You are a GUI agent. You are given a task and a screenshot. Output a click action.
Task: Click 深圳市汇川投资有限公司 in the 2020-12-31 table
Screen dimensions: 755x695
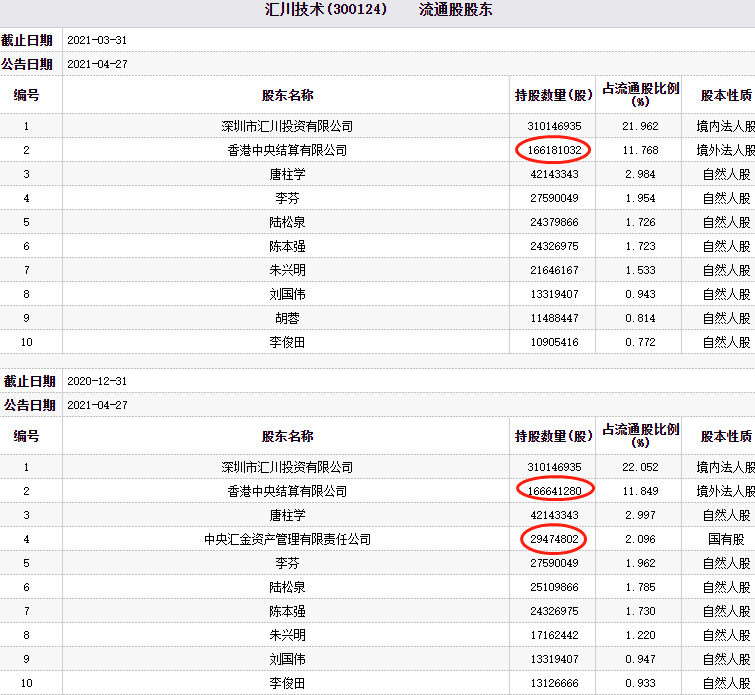287,467
